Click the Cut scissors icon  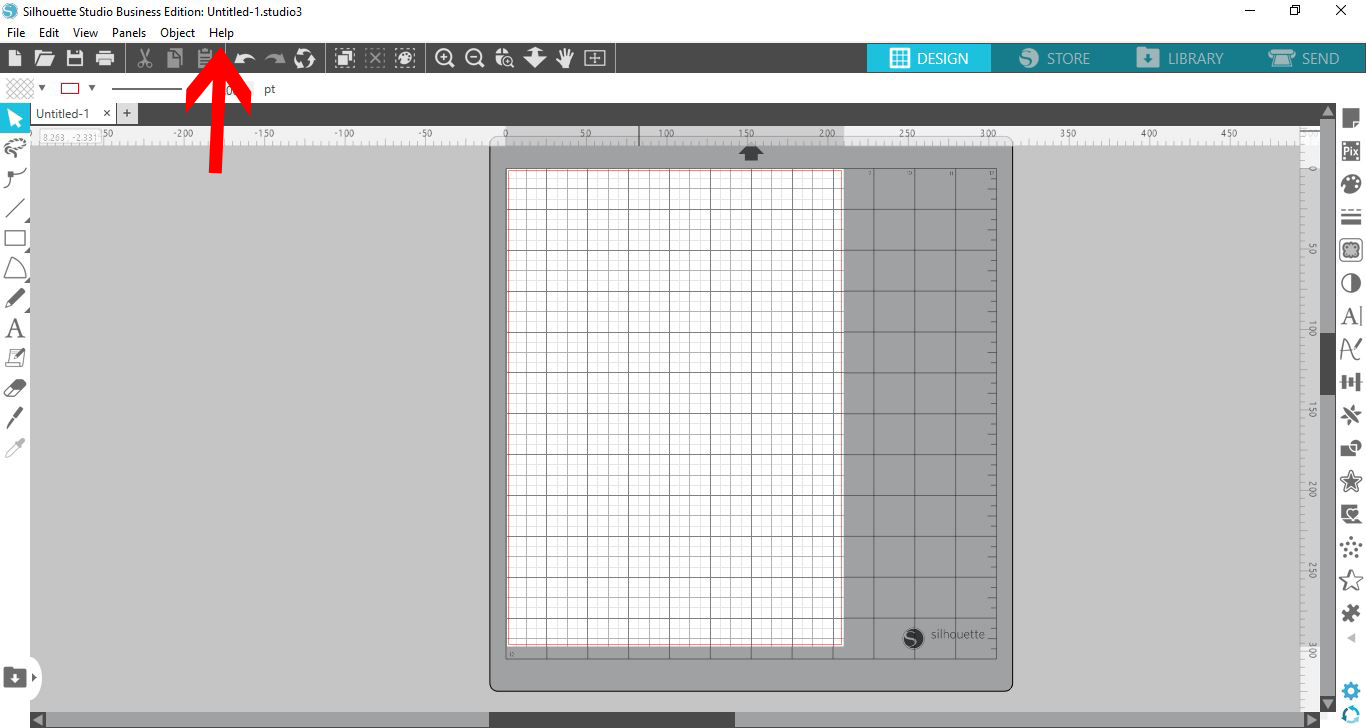tap(145, 58)
